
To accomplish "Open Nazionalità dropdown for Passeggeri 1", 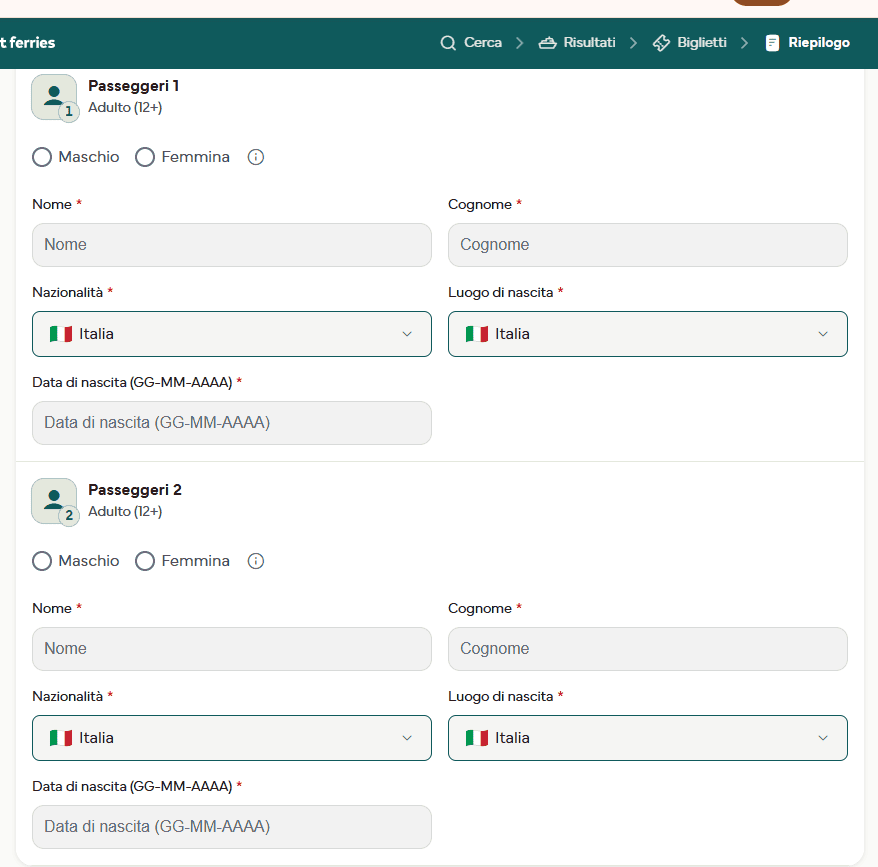I will (232, 334).
